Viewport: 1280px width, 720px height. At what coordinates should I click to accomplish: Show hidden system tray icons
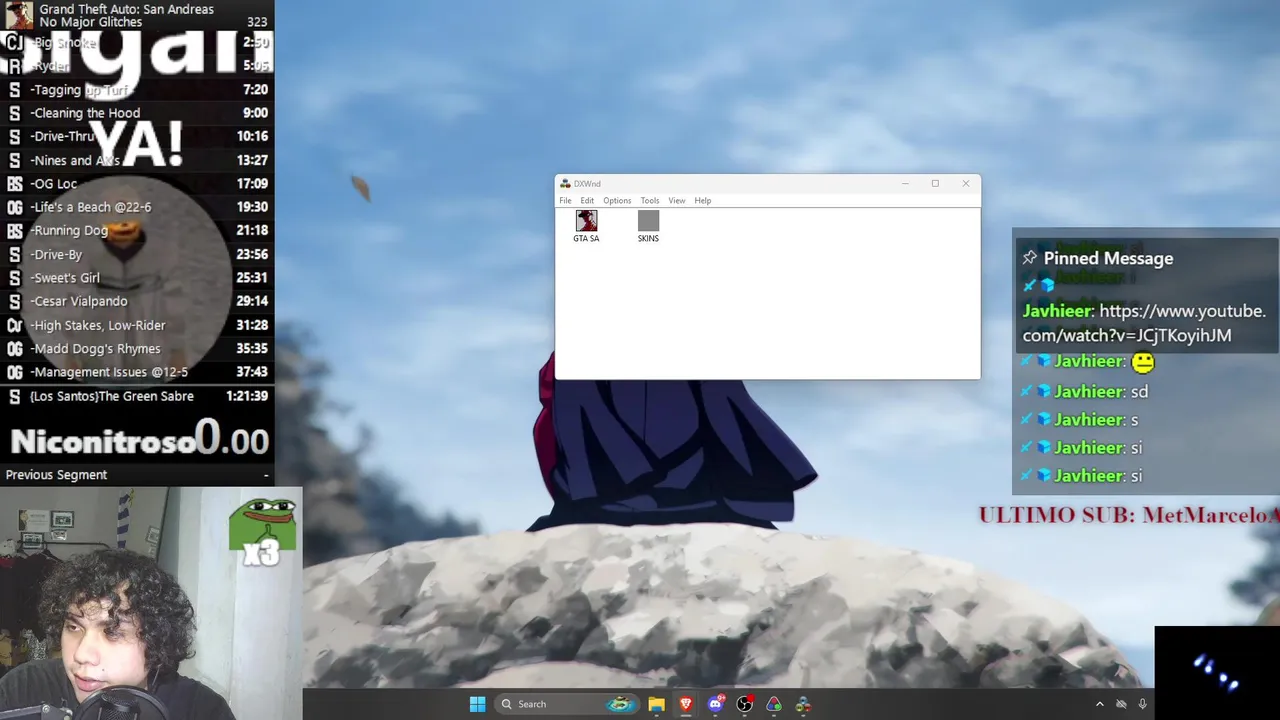coord(1100,704)
